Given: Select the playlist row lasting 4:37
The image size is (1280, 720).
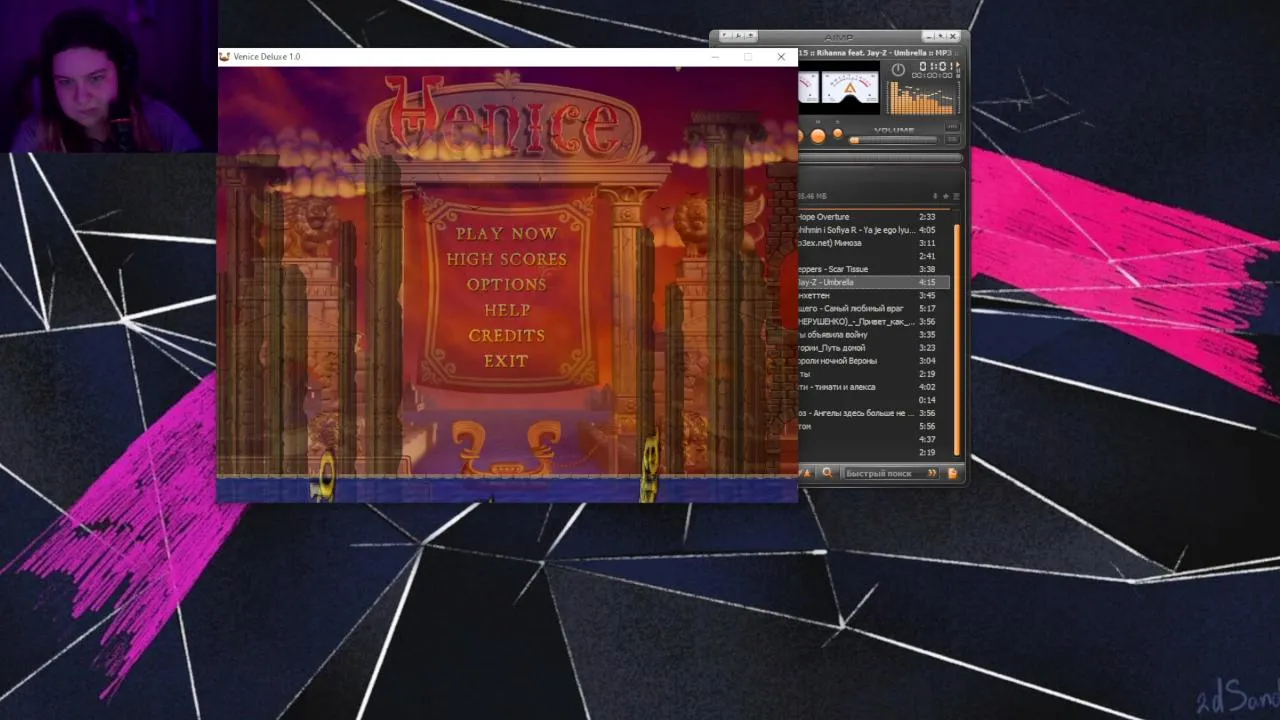Looking at the screenshot, I should coord(874,439).
